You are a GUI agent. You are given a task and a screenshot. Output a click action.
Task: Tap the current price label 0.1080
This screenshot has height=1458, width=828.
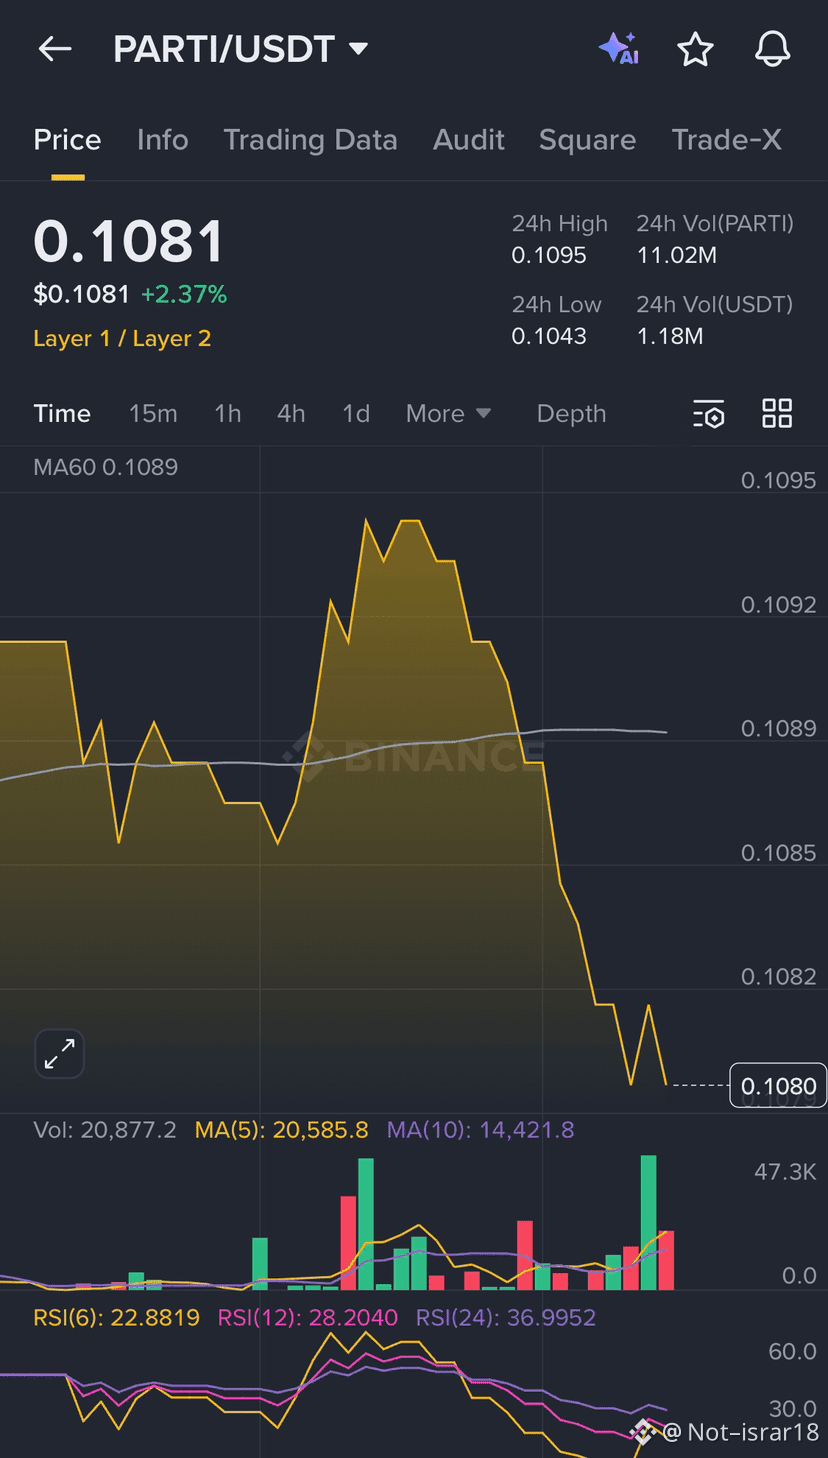coord(778,1086)
